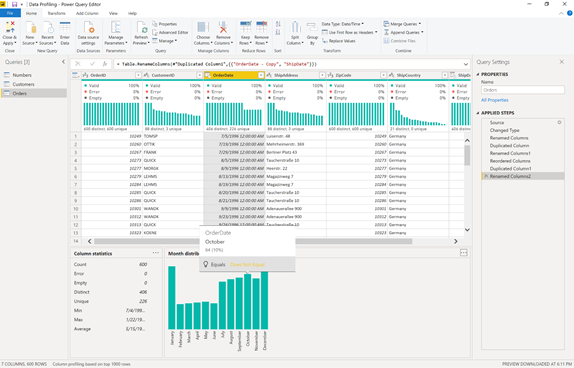574x368 pixels.
Task: Open the Advanced Editor
Action: pyautogui.click(x=170, y=32)
